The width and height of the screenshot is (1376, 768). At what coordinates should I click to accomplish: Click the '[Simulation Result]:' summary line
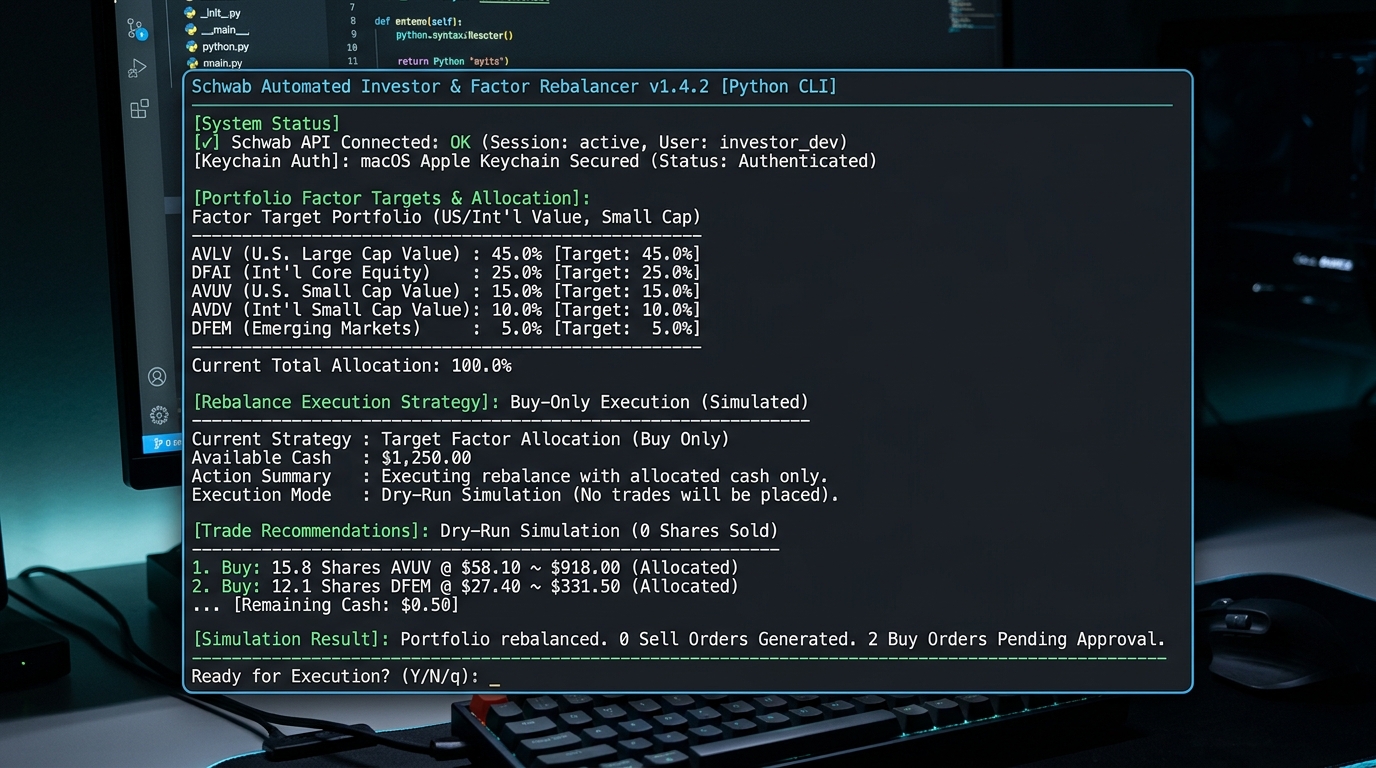click(x=679, y=639)
